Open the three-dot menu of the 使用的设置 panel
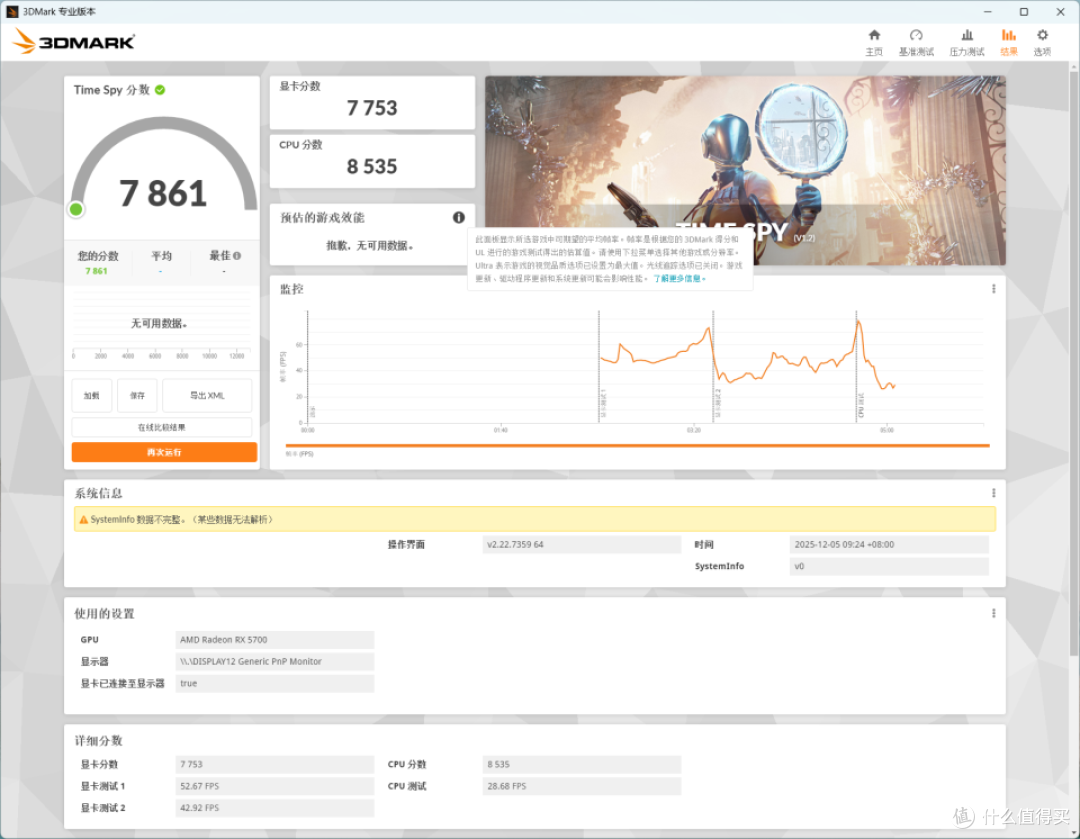The height and width of the screenshot is (839, 1080). 993,613
